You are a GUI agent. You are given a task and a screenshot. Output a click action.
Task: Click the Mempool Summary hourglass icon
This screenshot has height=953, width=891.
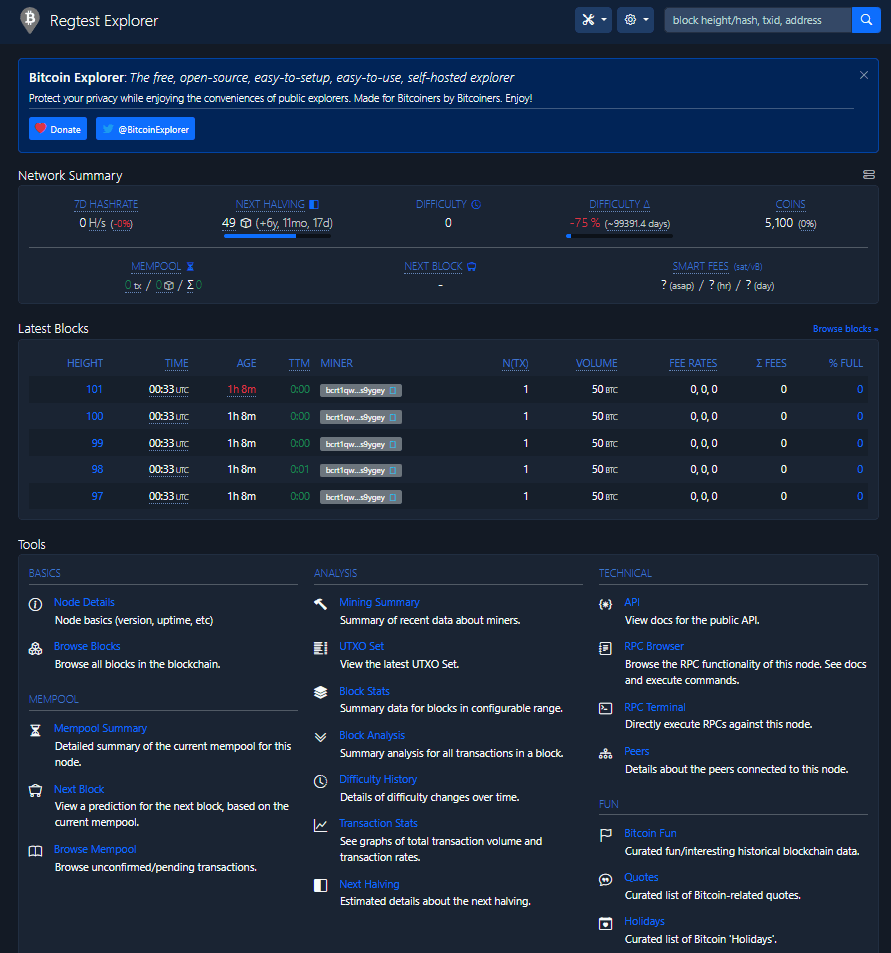pyautogui.click(x=35, y=729)
